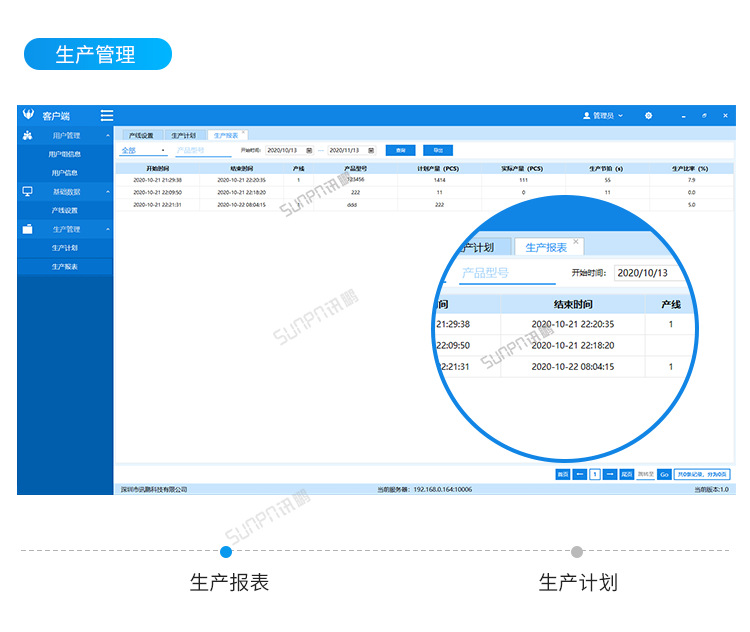The image size is (750, 632).
Task: Click the 管理员 user avatar icon
Action: point(586,115)
